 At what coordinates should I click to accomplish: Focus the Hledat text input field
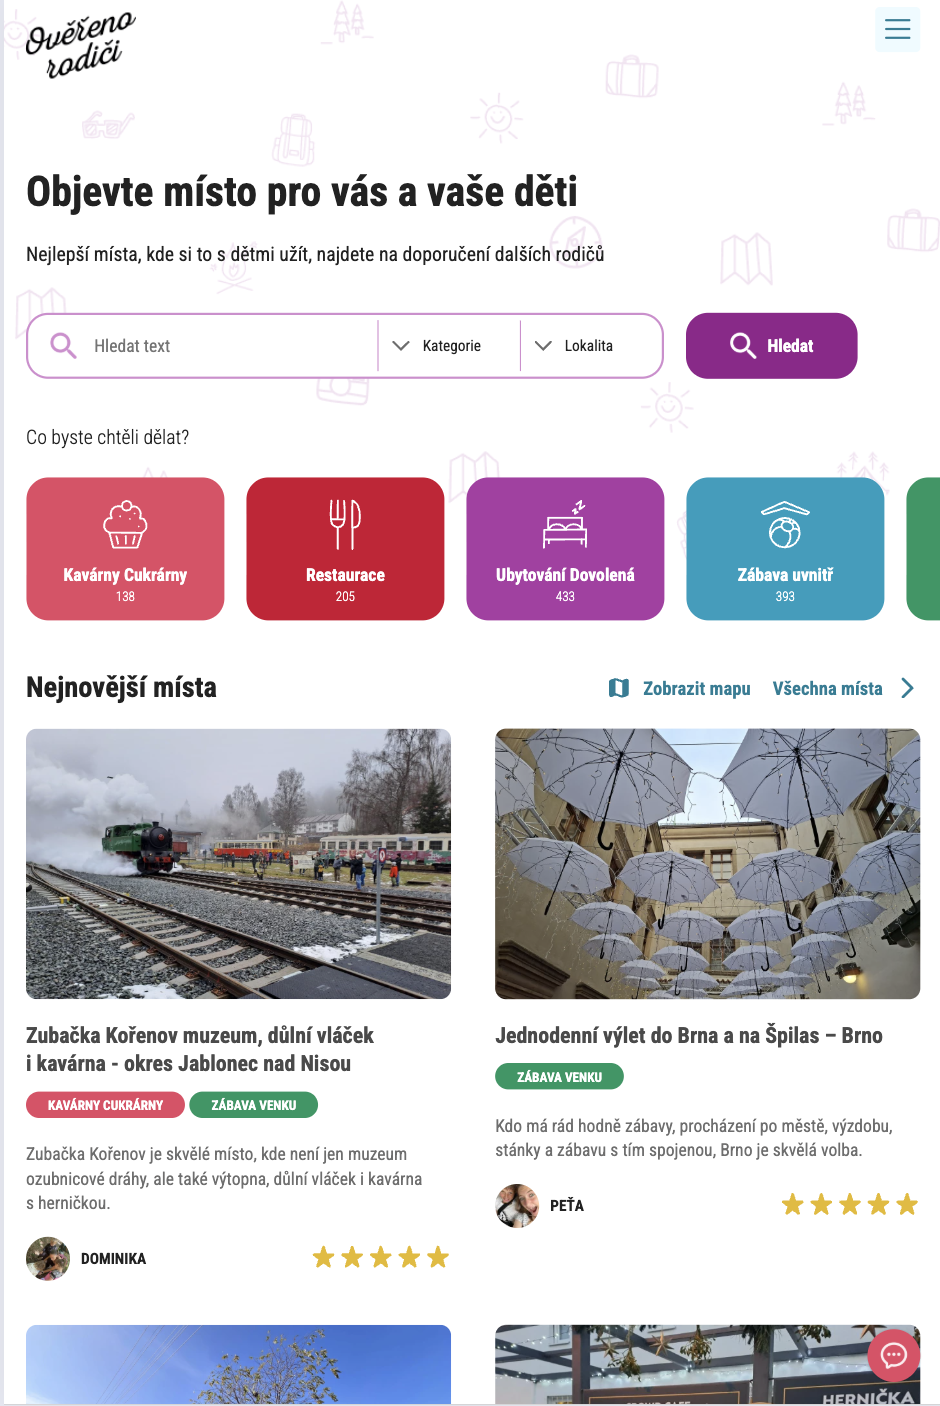[x=232, y=346]
